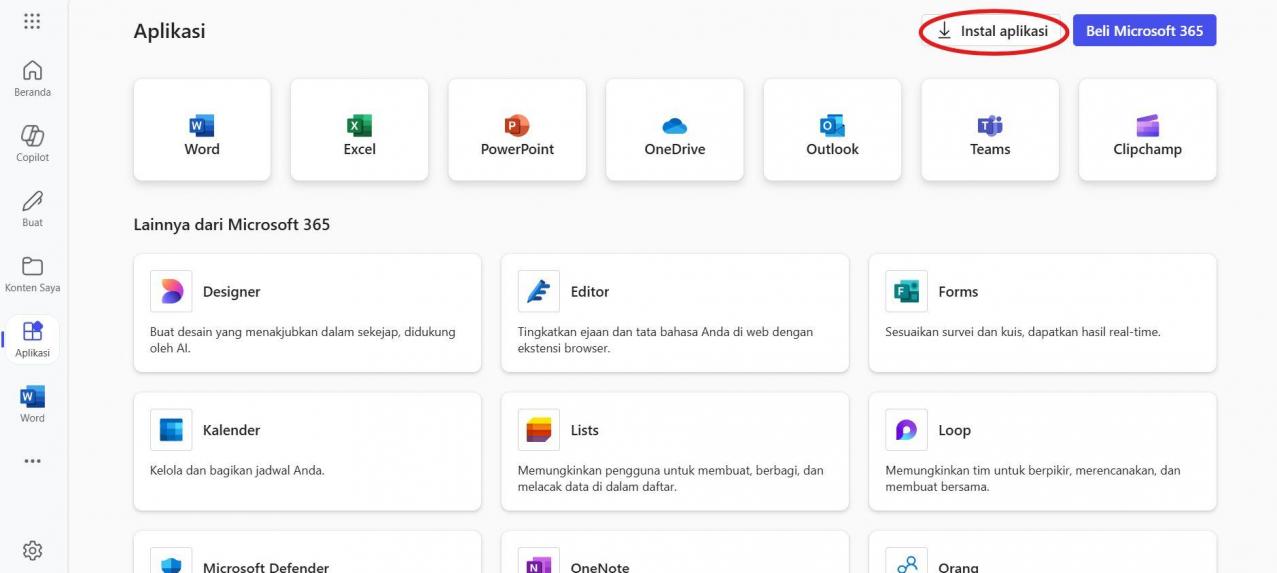Click the Instal aplikasi button
1277x573 pixels.
click(x=992, y=31)
